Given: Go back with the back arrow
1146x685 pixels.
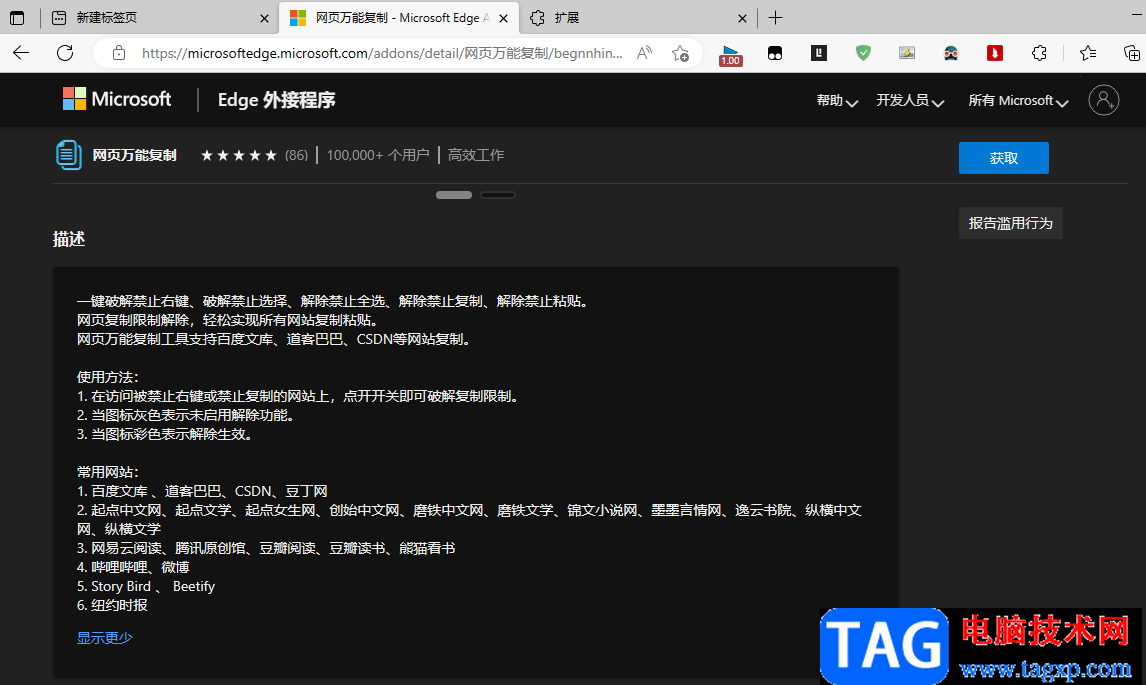Looking at the screenshot, I should (x=21, y=53).
